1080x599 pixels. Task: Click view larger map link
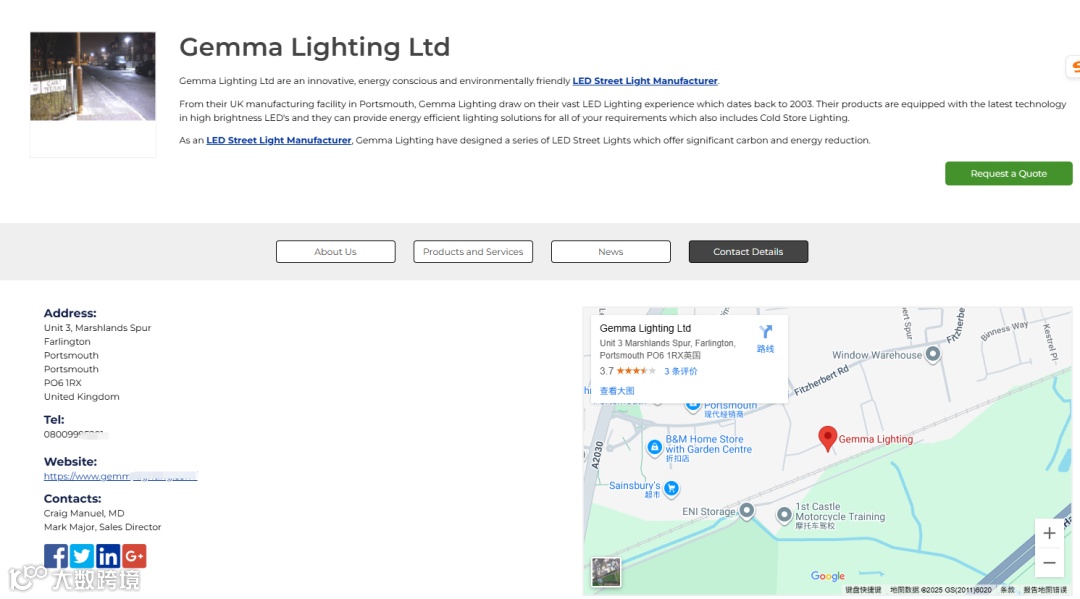[x=616, y=390]
